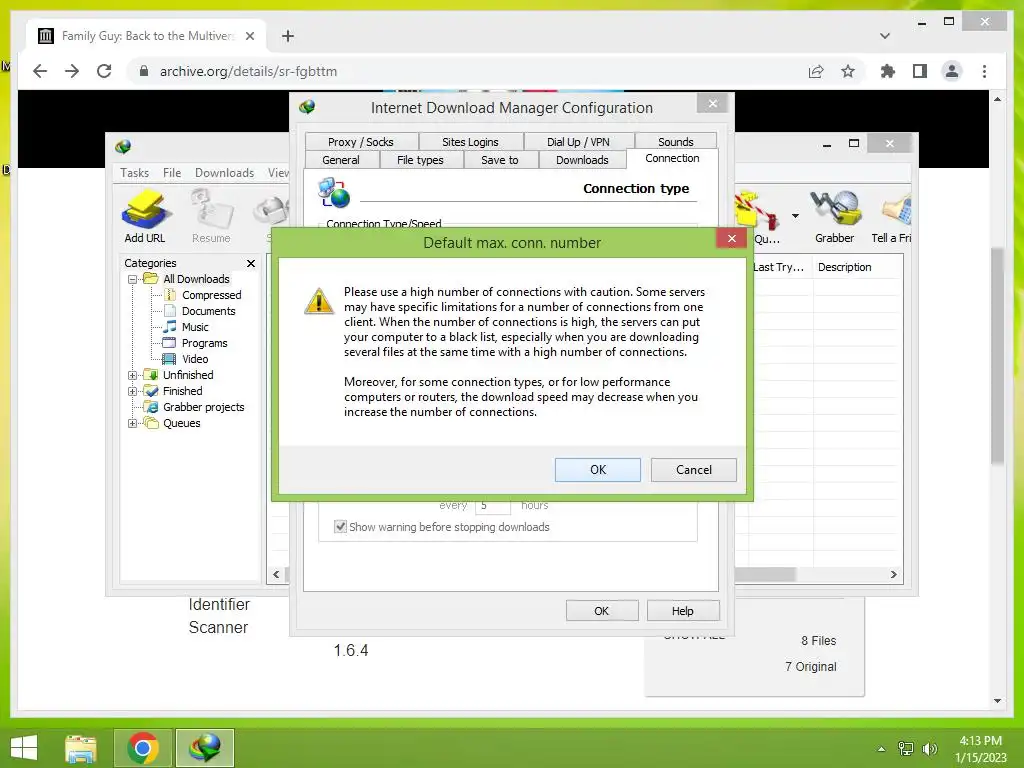1024x768 pixels.
Task: Toggle Show warning before stopping downloads
Action: (340, 526)
